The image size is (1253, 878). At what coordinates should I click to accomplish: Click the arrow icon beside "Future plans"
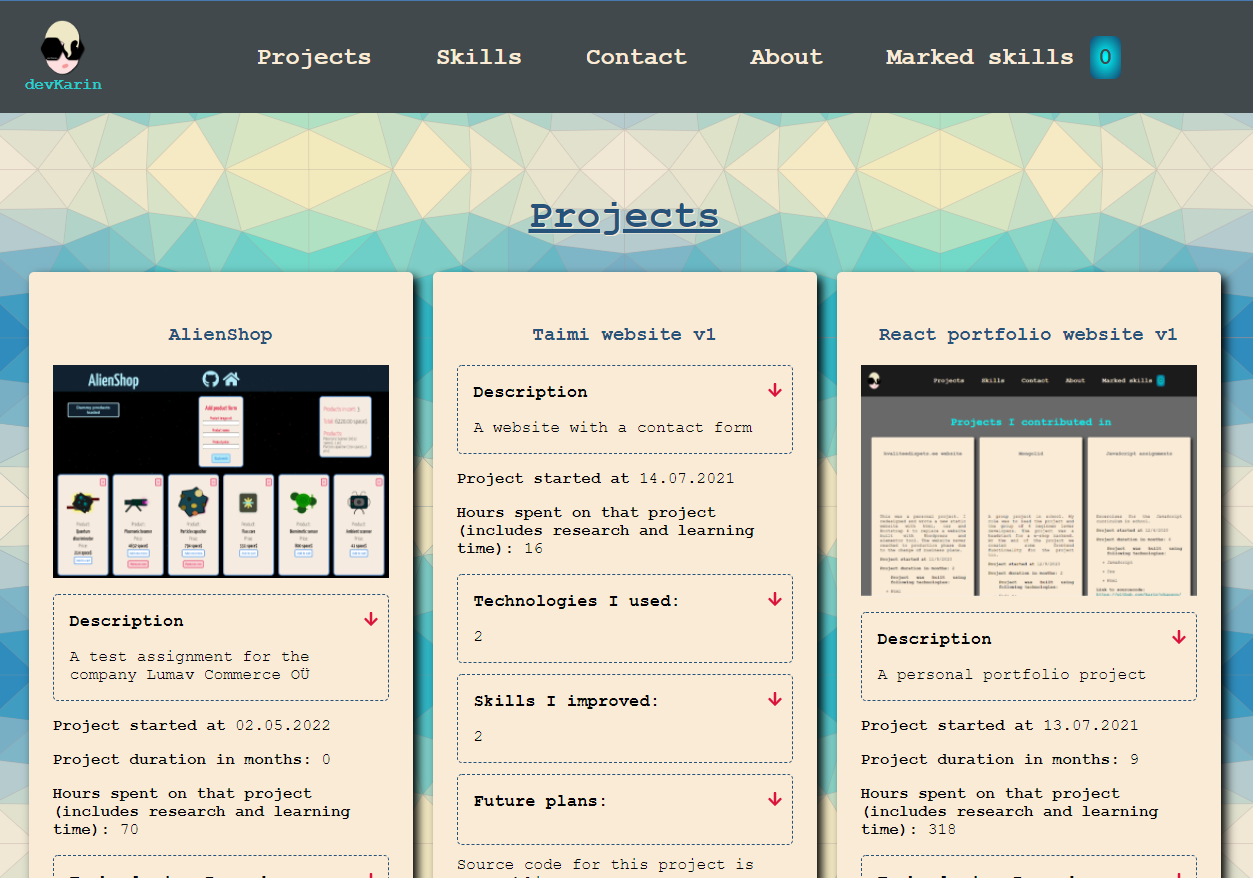[x=774, y=800]
